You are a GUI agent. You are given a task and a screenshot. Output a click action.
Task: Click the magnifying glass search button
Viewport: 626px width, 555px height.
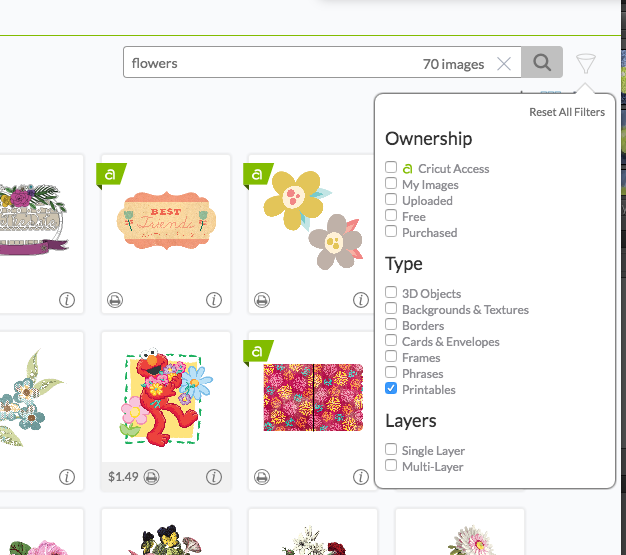tap(542, 62)
